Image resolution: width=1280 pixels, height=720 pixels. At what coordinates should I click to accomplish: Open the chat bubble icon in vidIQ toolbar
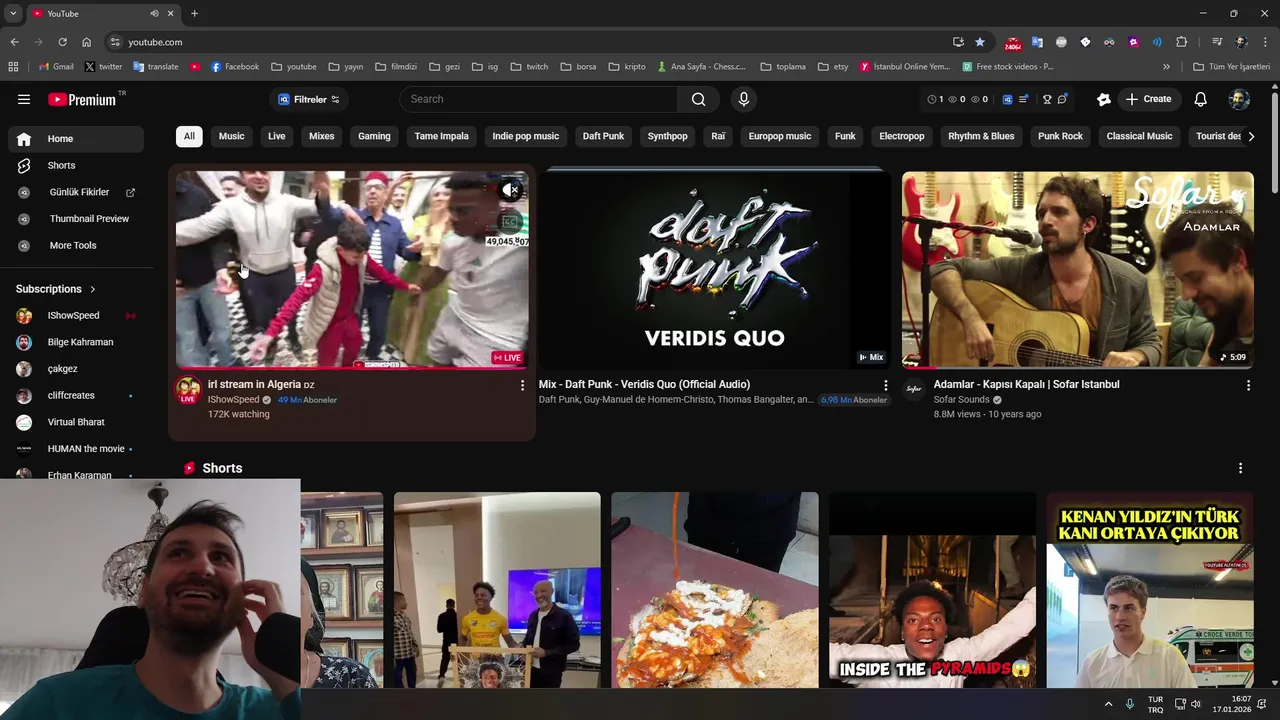coord(1062,99)
